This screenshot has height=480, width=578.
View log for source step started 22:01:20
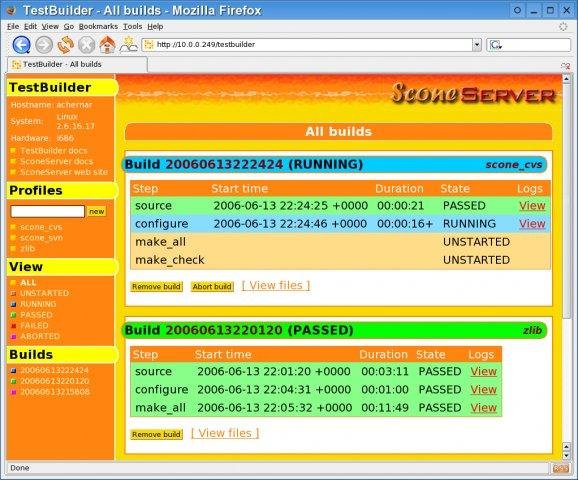coord(484,371)
